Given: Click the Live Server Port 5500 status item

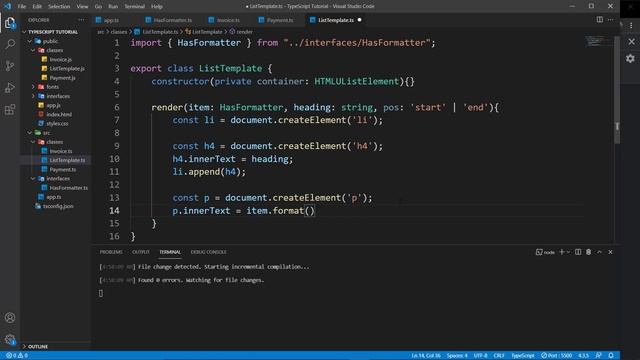Looking at the screenshot, I should tap(557, 356).
